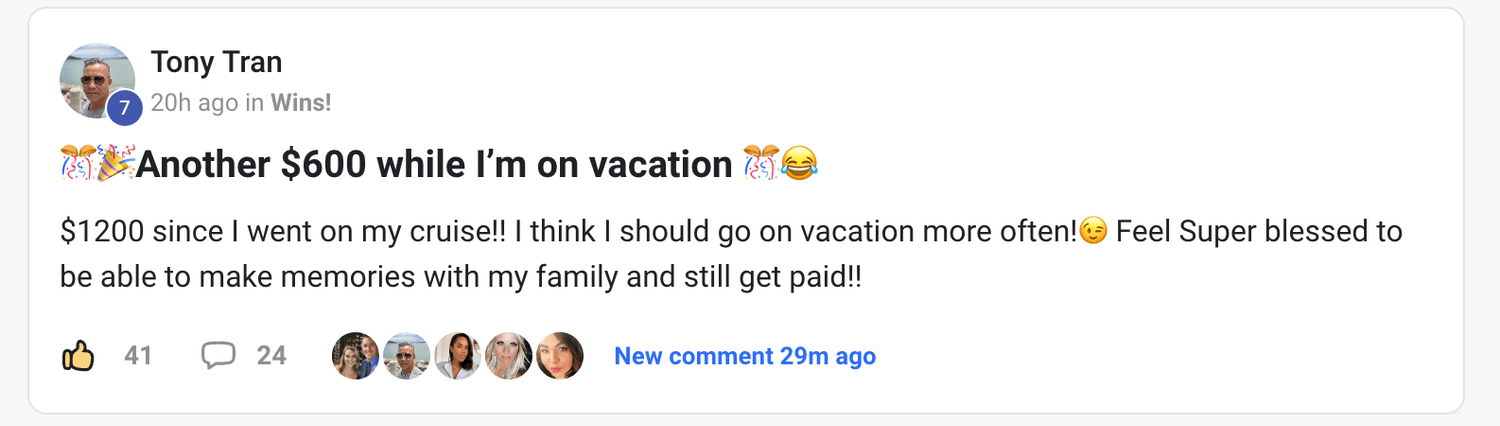This screenshot has width=1500, height=426.
Task: Click the last commenter avatar in the row
Action: click(x=560, y=356)
